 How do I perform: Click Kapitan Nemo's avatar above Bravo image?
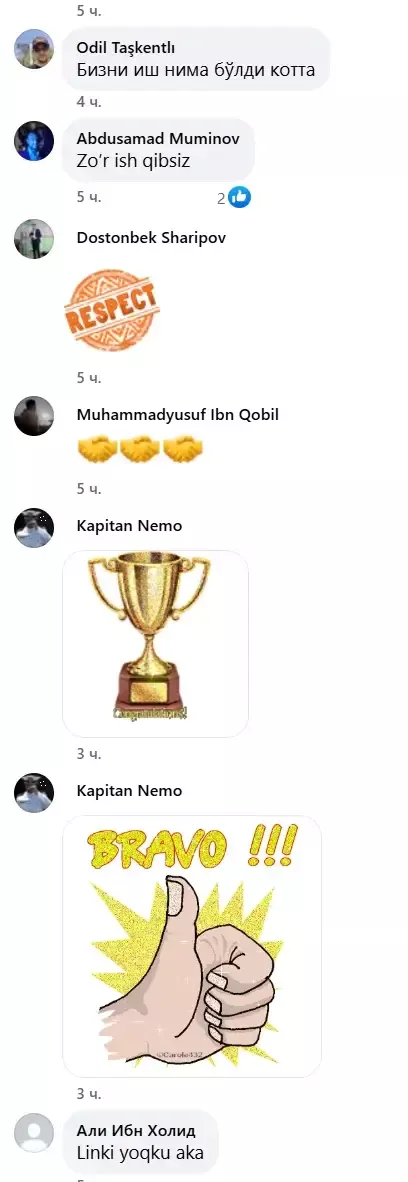click(34, 792)
